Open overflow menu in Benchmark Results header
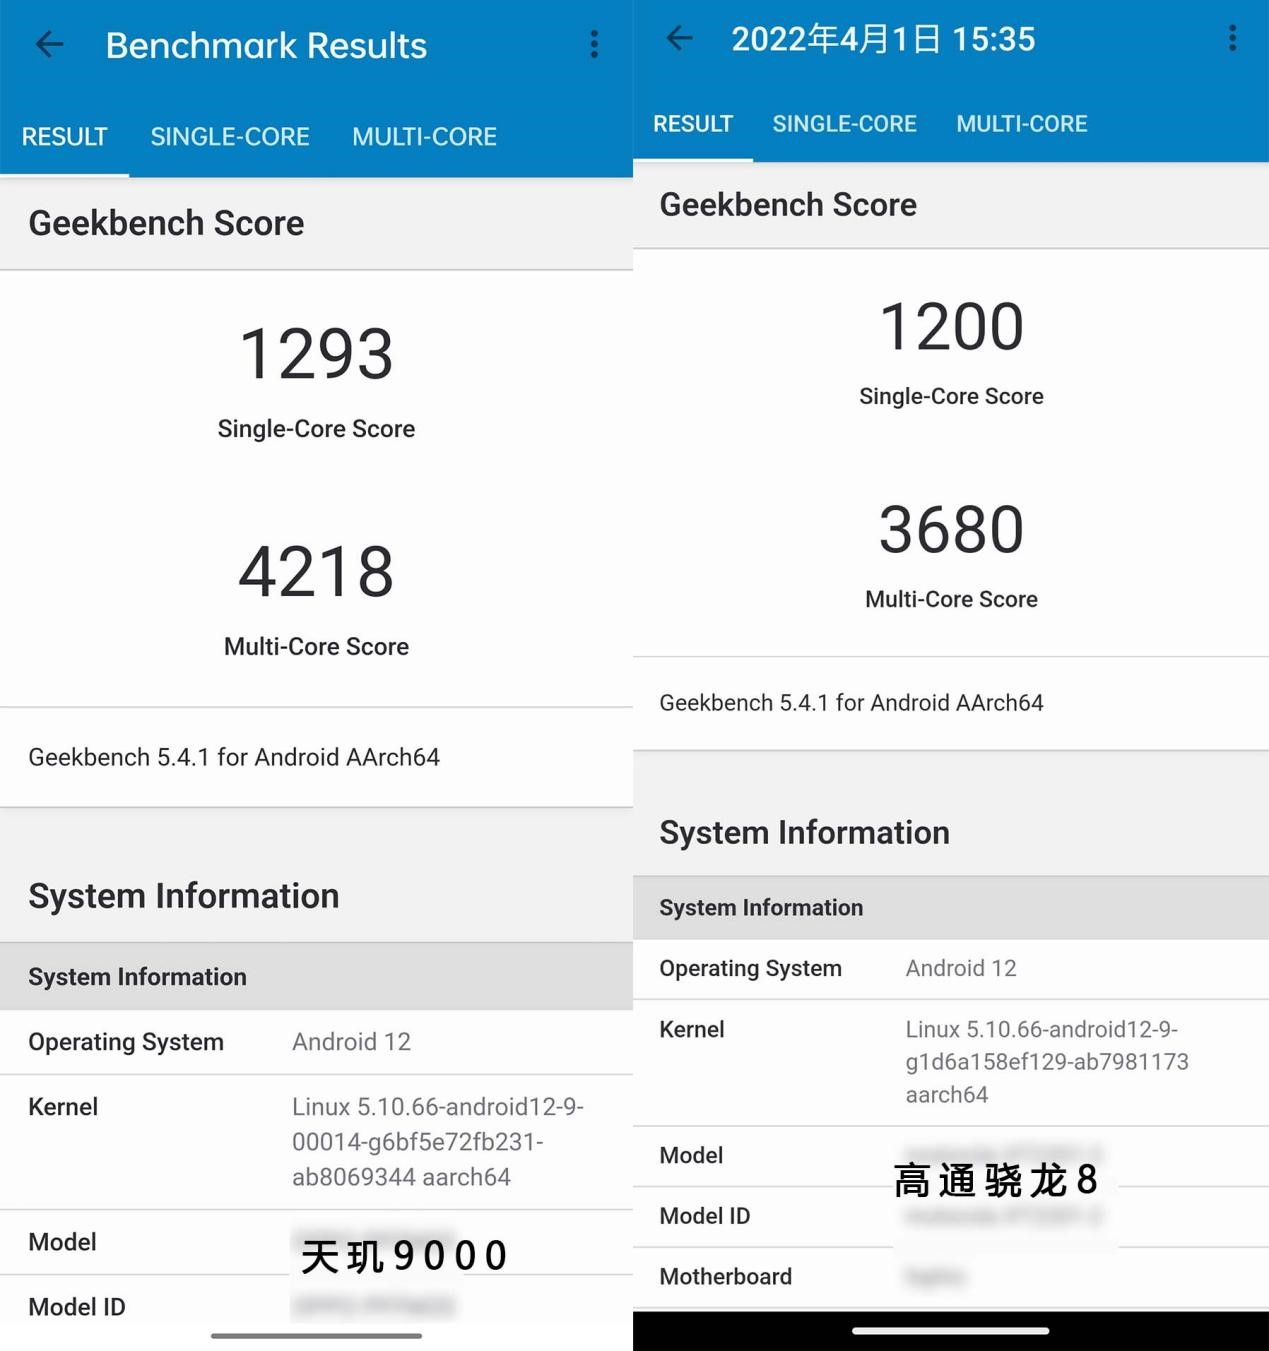The height and width of the screenshot is (1351, 1269). click(x=594, y=44)
